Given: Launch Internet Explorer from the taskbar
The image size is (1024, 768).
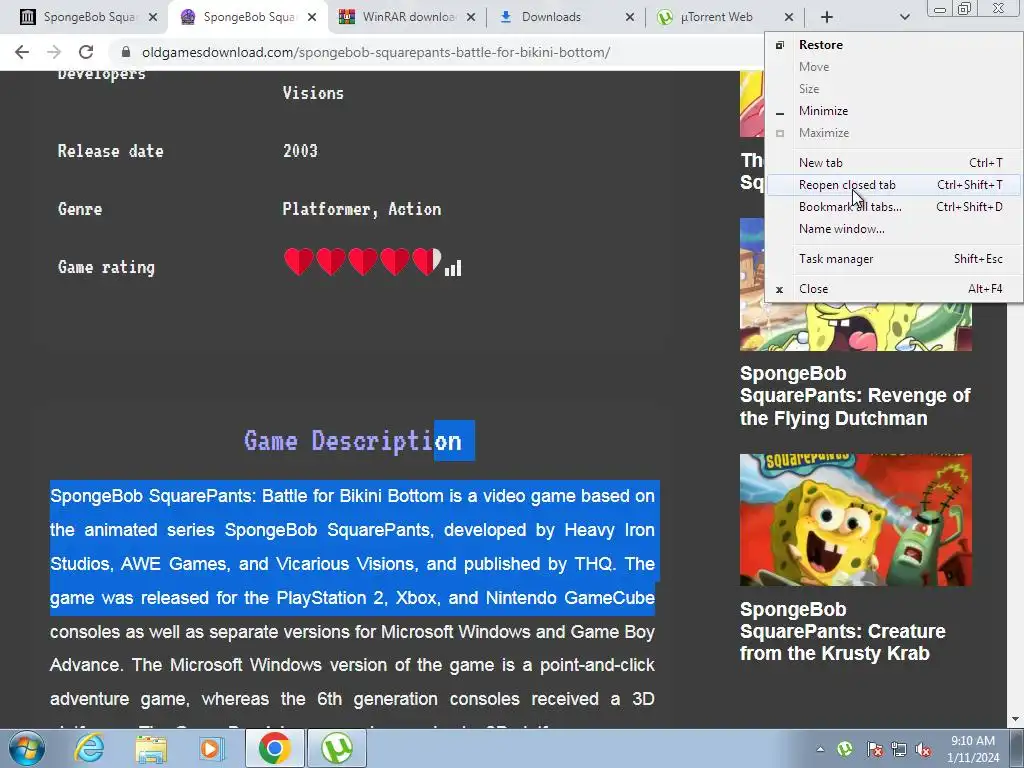Looking at the screenshot, I should (x=89, y=748).
